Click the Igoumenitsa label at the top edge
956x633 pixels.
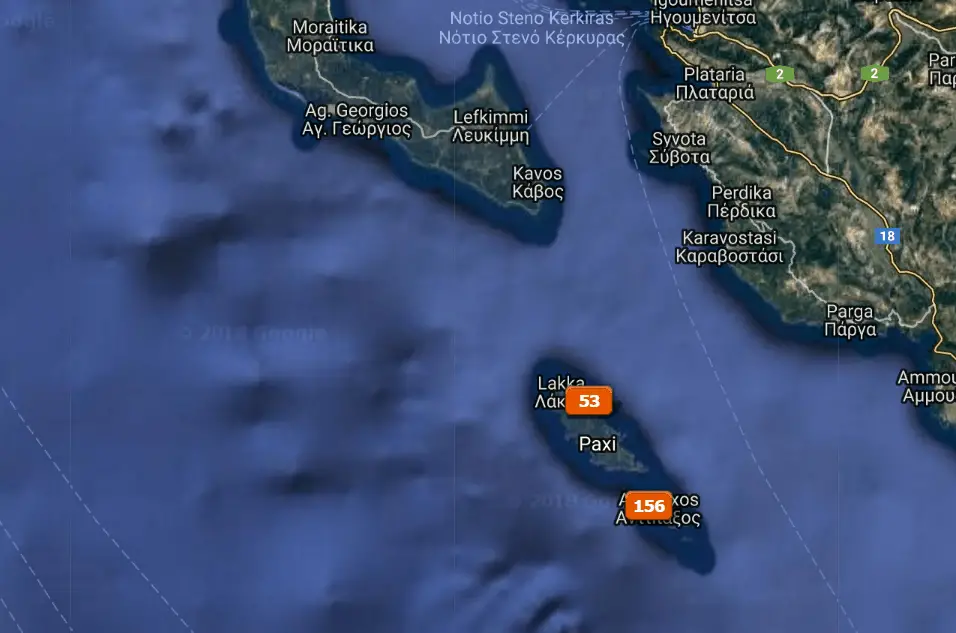pos(703,12)
